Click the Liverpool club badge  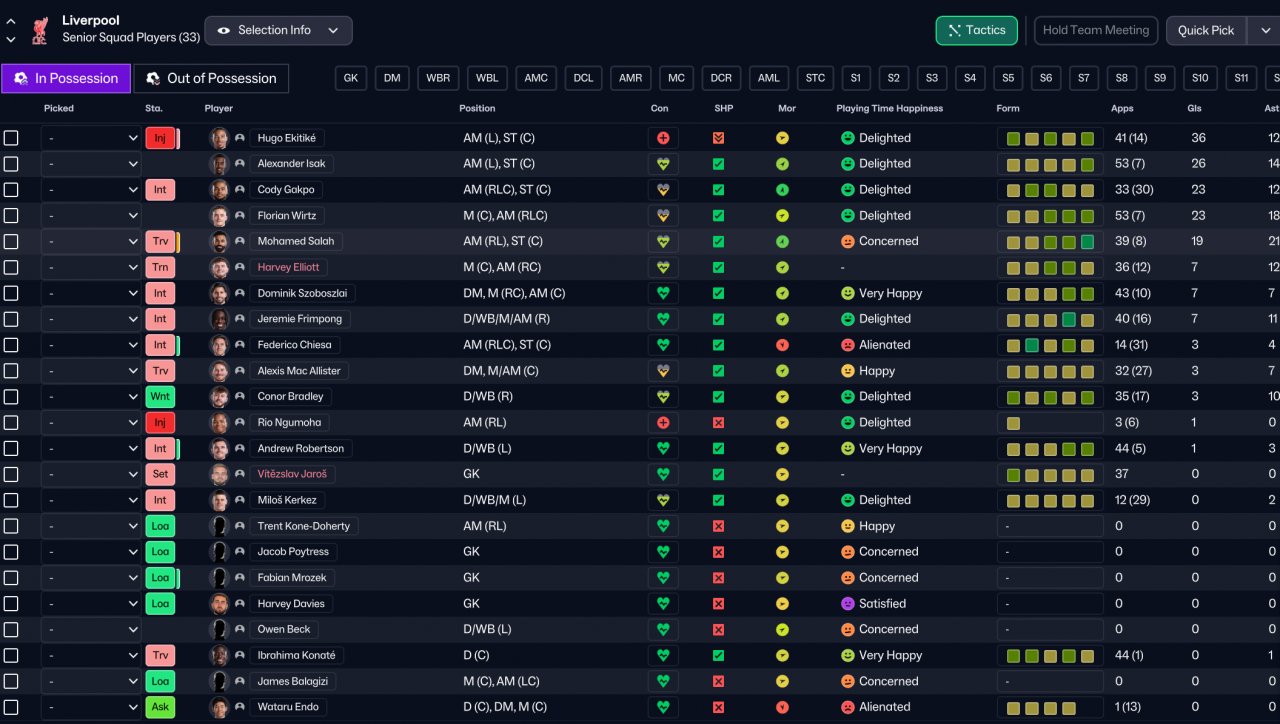(40, 30)
